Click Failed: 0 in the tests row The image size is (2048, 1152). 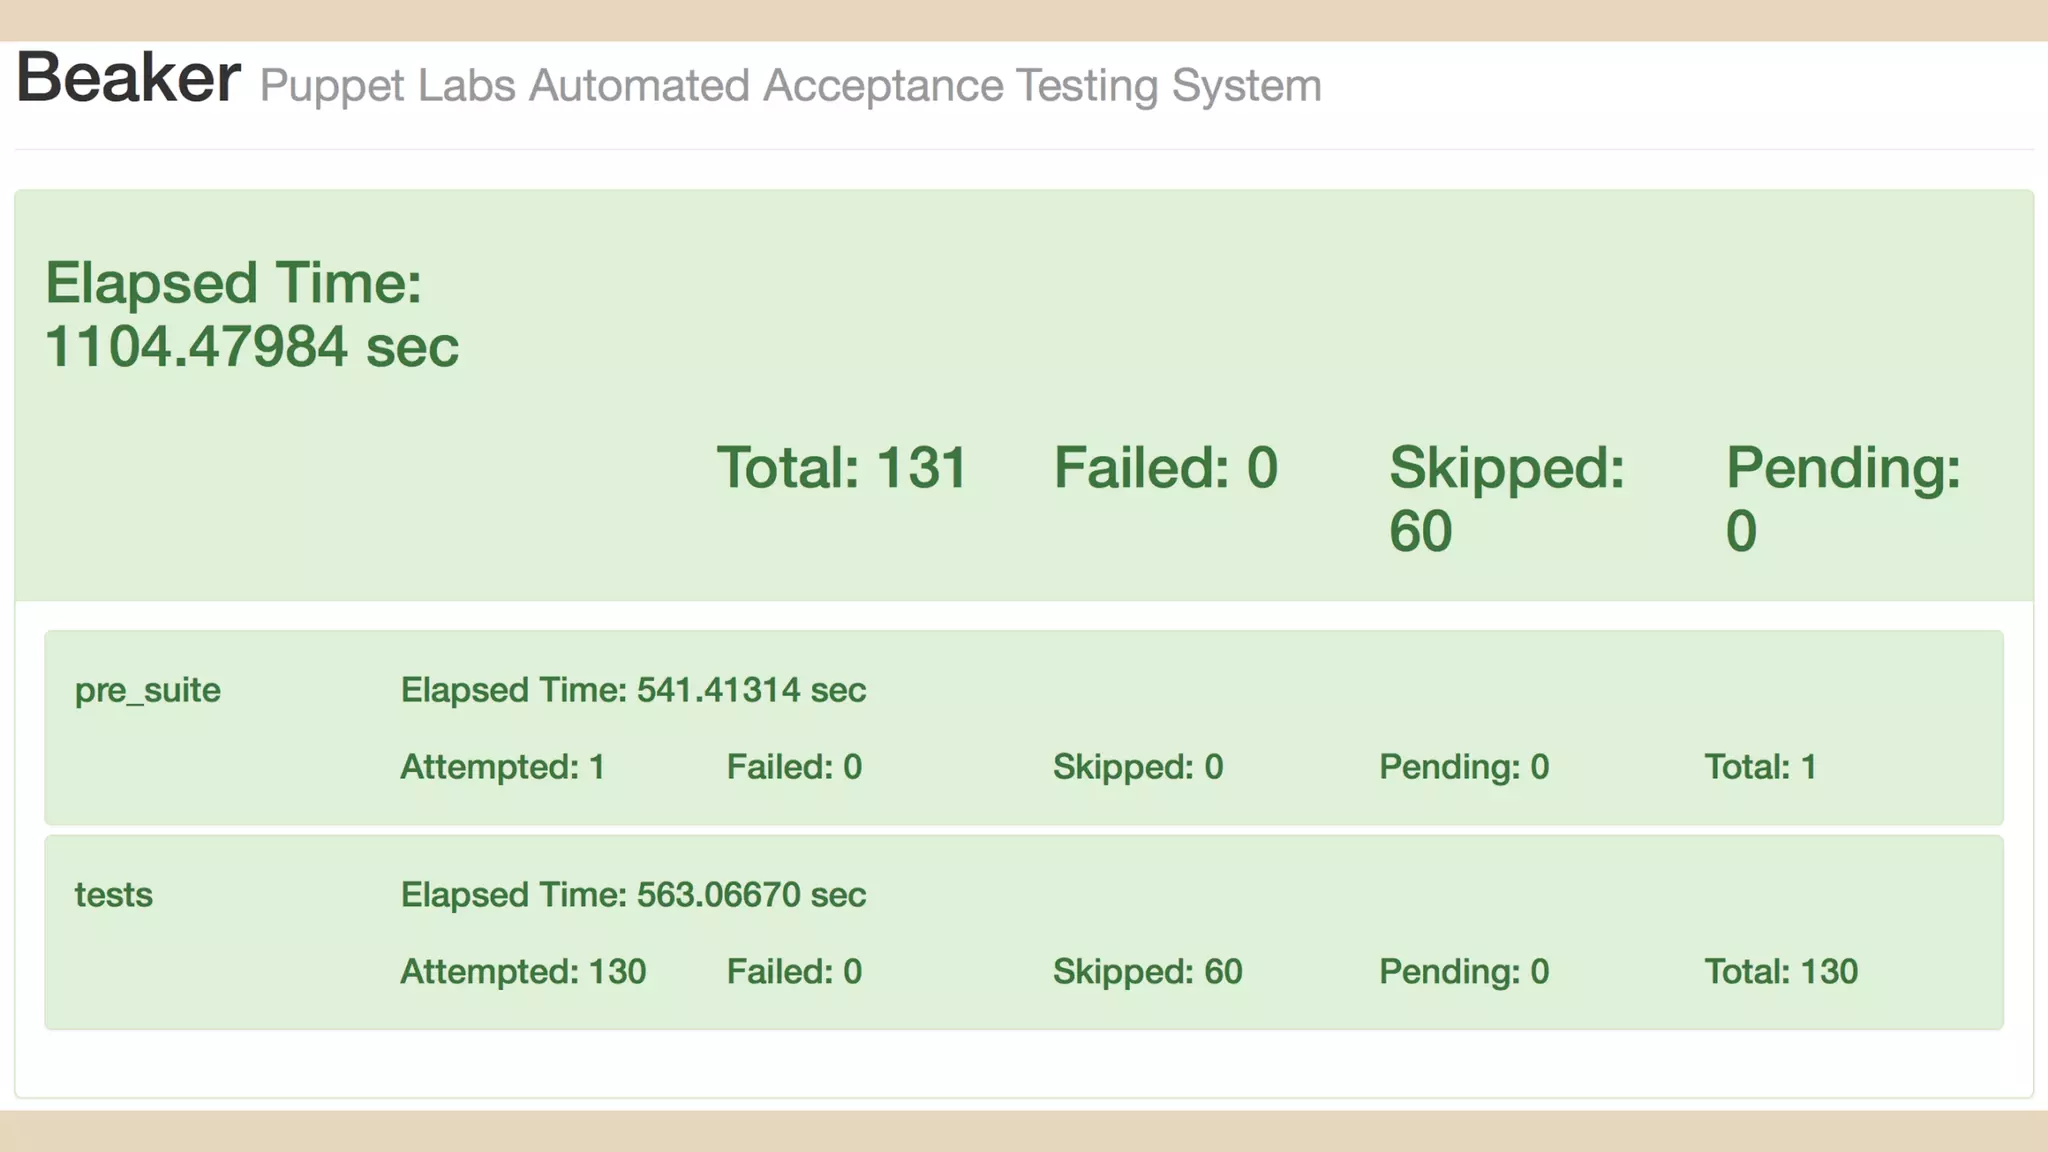[794, 972]
